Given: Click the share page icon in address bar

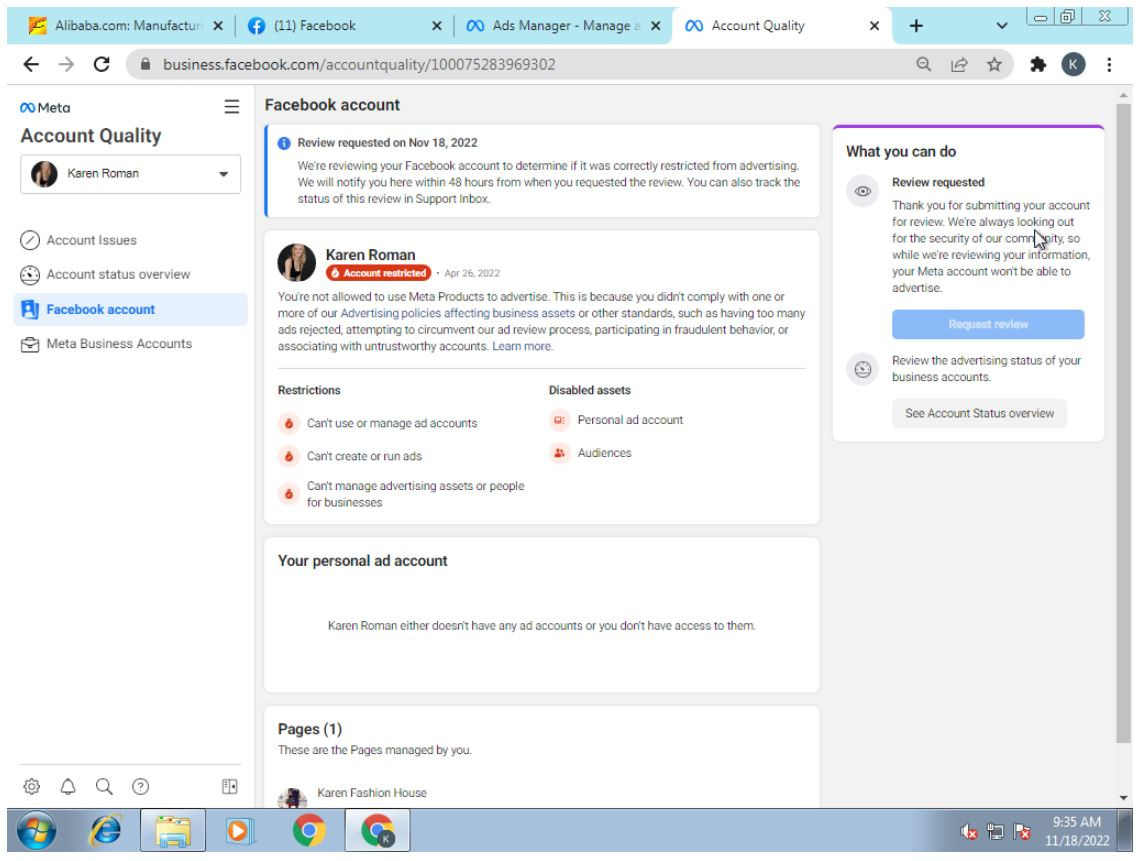Looking at the screenshot, I should (x=959, y=65).
